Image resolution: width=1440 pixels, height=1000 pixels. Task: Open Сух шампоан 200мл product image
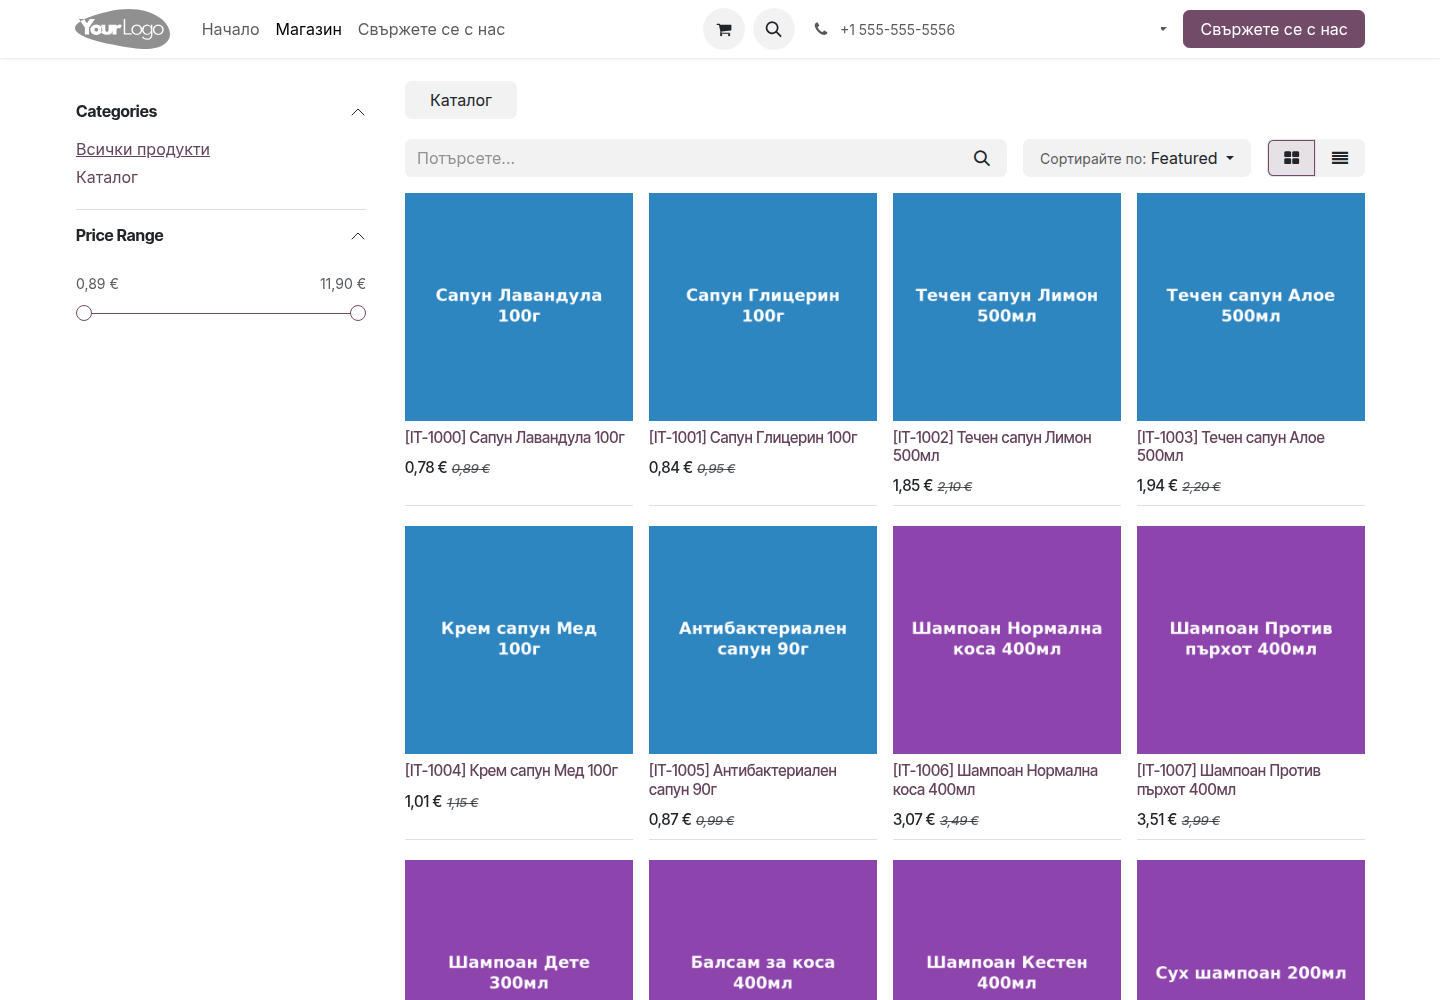click(1251, 930)
